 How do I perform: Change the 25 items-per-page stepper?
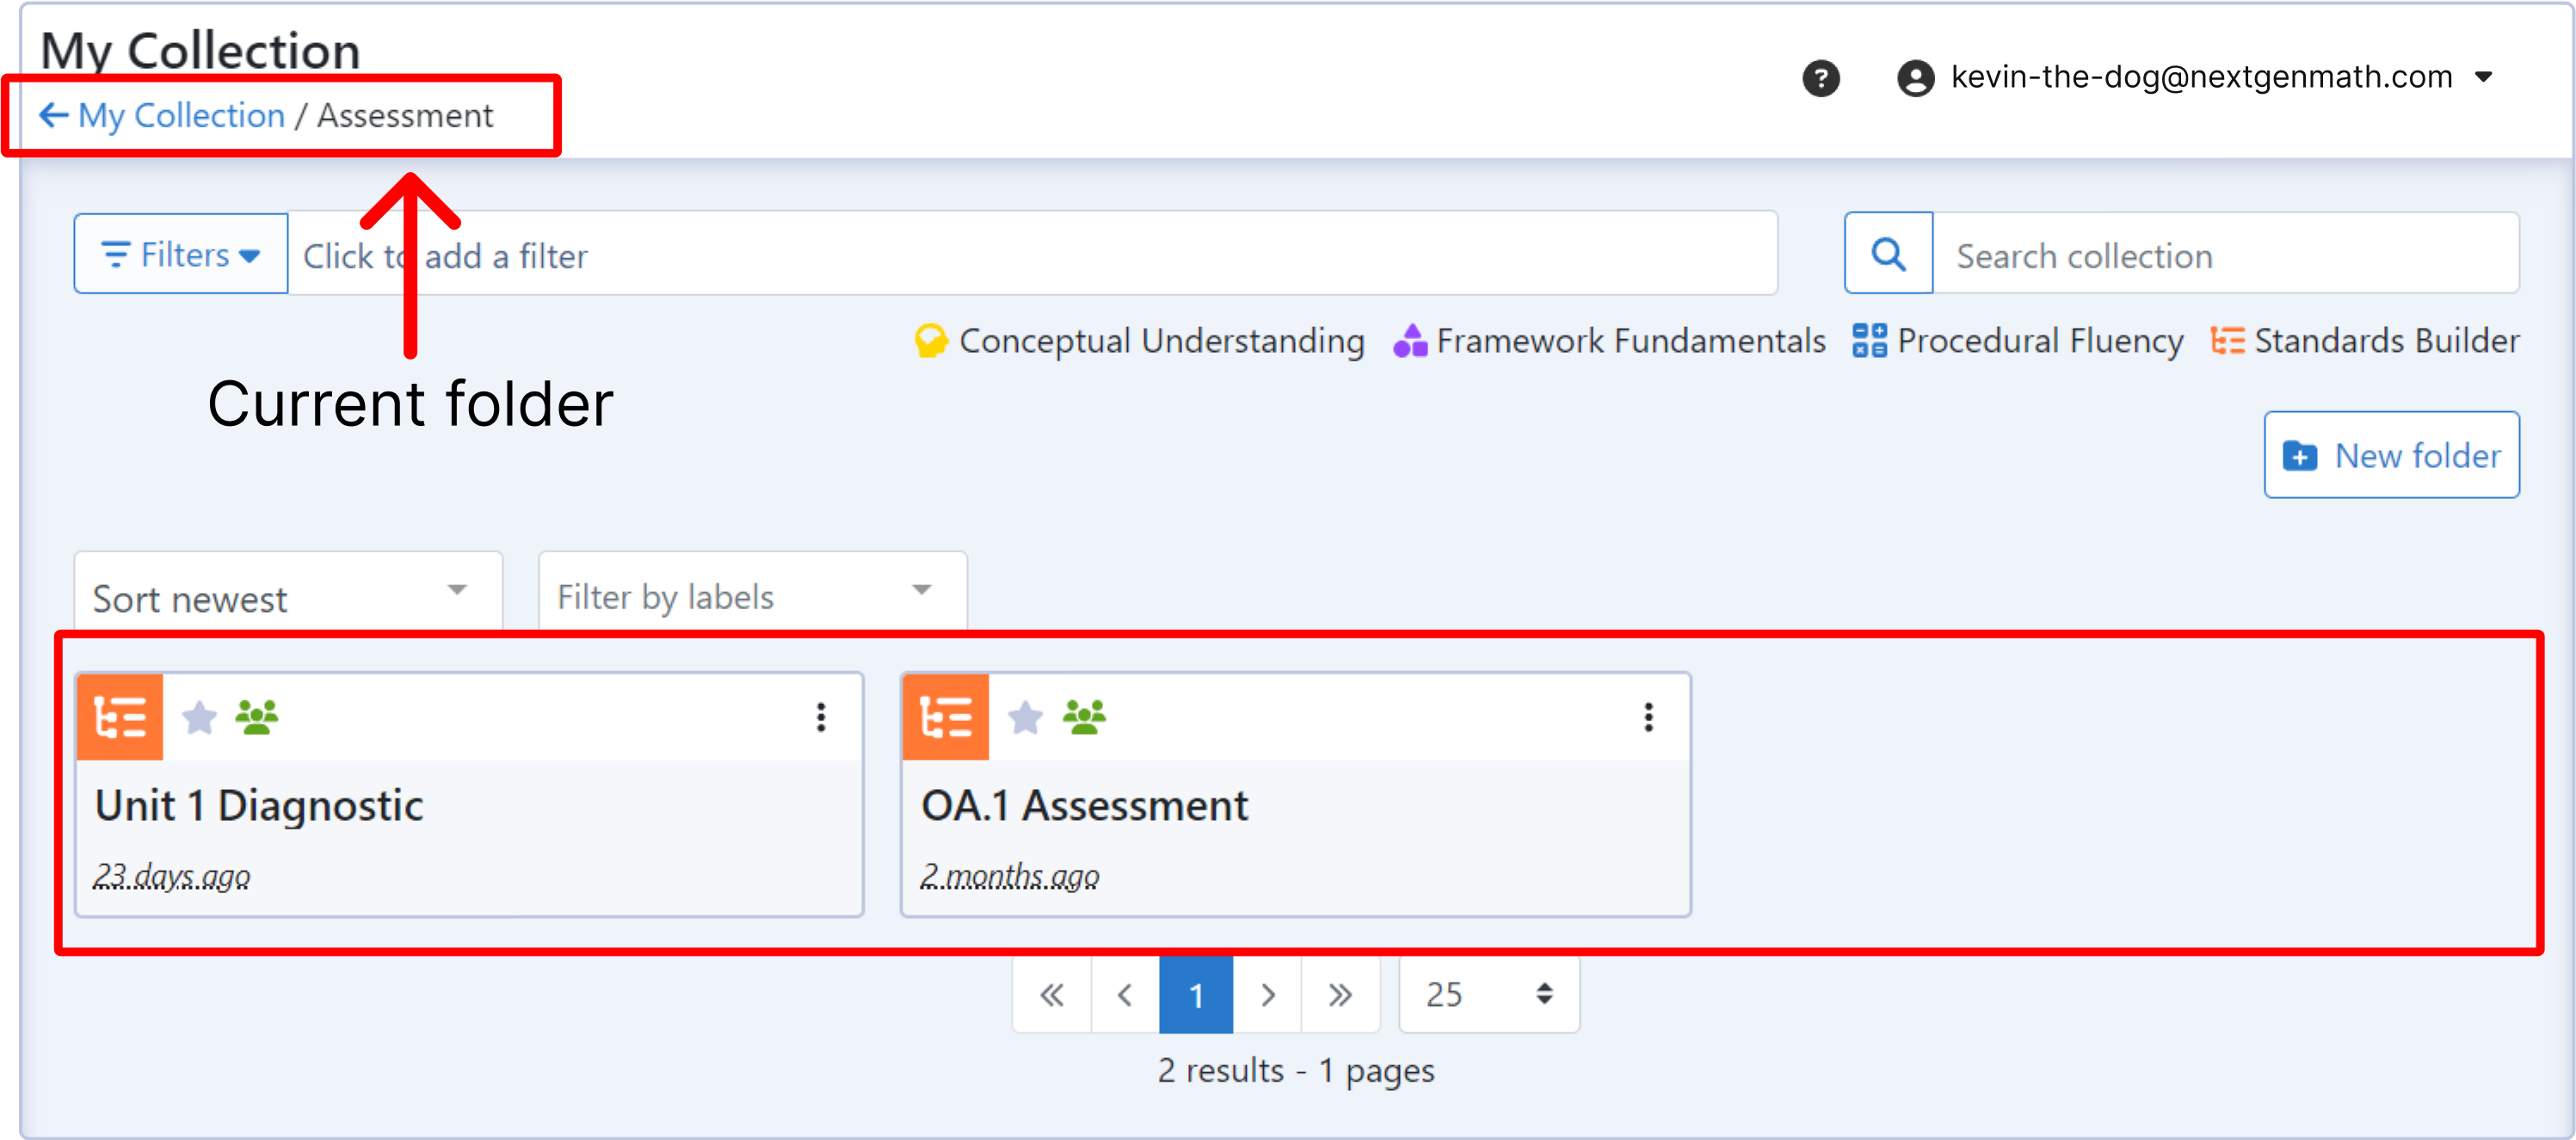[1488, 994]
